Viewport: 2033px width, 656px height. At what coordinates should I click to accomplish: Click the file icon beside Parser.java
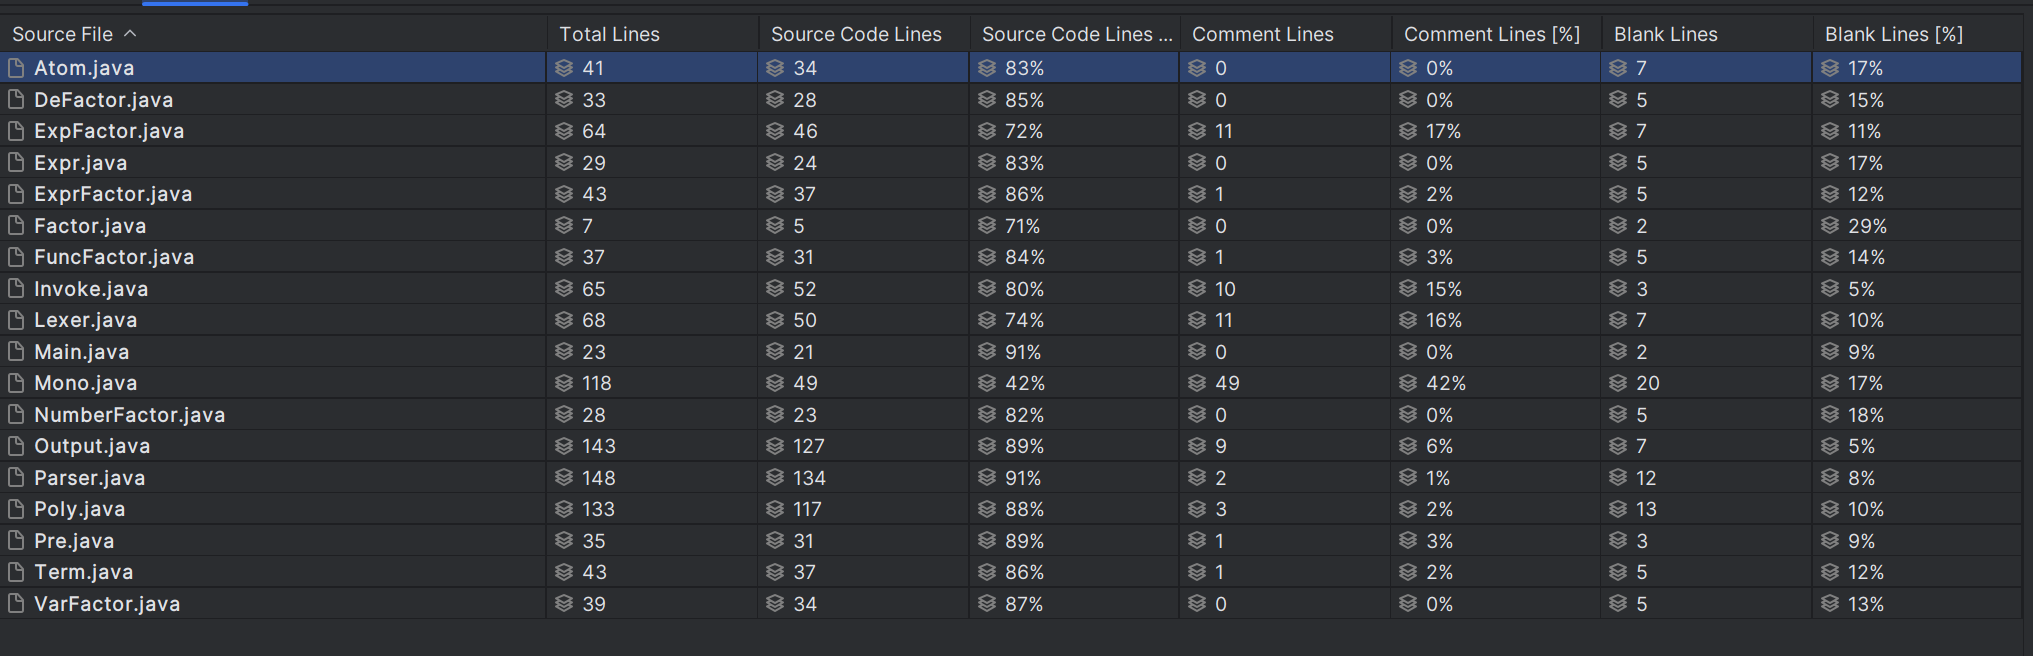(x=16, y=478)
